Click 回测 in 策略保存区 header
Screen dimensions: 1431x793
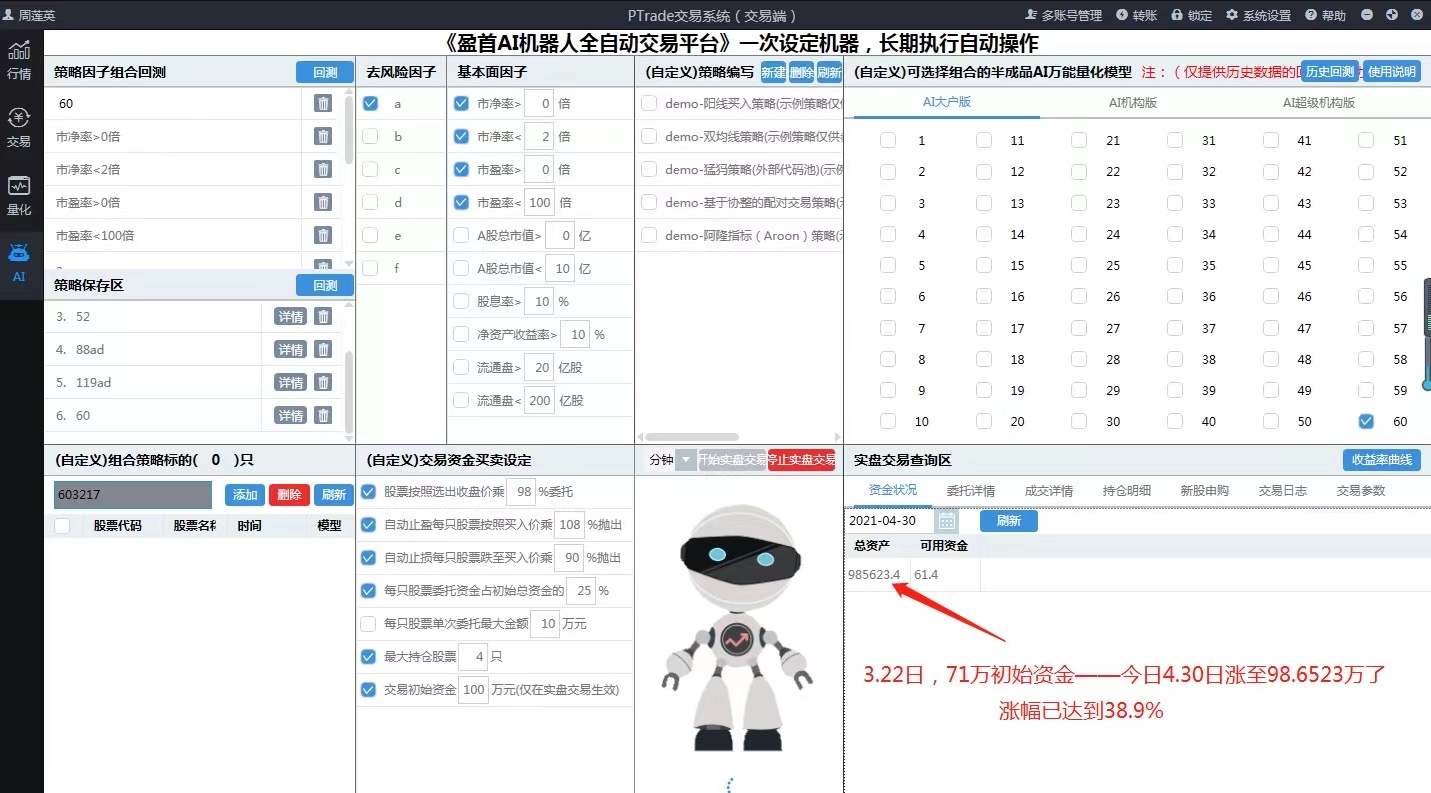coord(325,285)
